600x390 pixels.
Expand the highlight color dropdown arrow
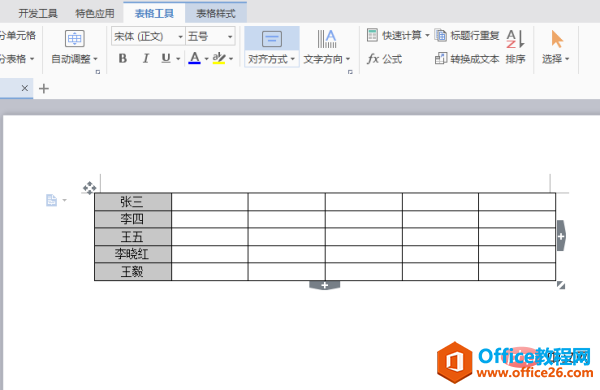(x=231, y=59)
